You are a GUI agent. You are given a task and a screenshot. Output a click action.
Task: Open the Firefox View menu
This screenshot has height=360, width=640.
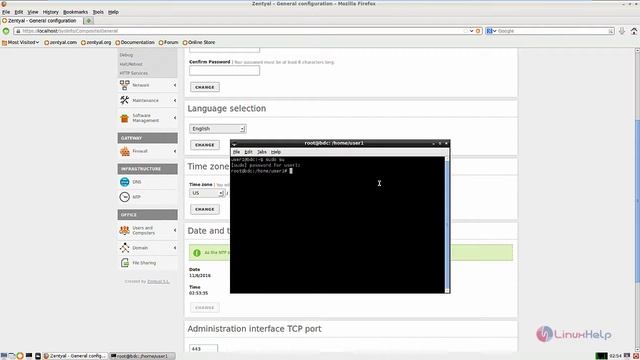pos(33,12)
